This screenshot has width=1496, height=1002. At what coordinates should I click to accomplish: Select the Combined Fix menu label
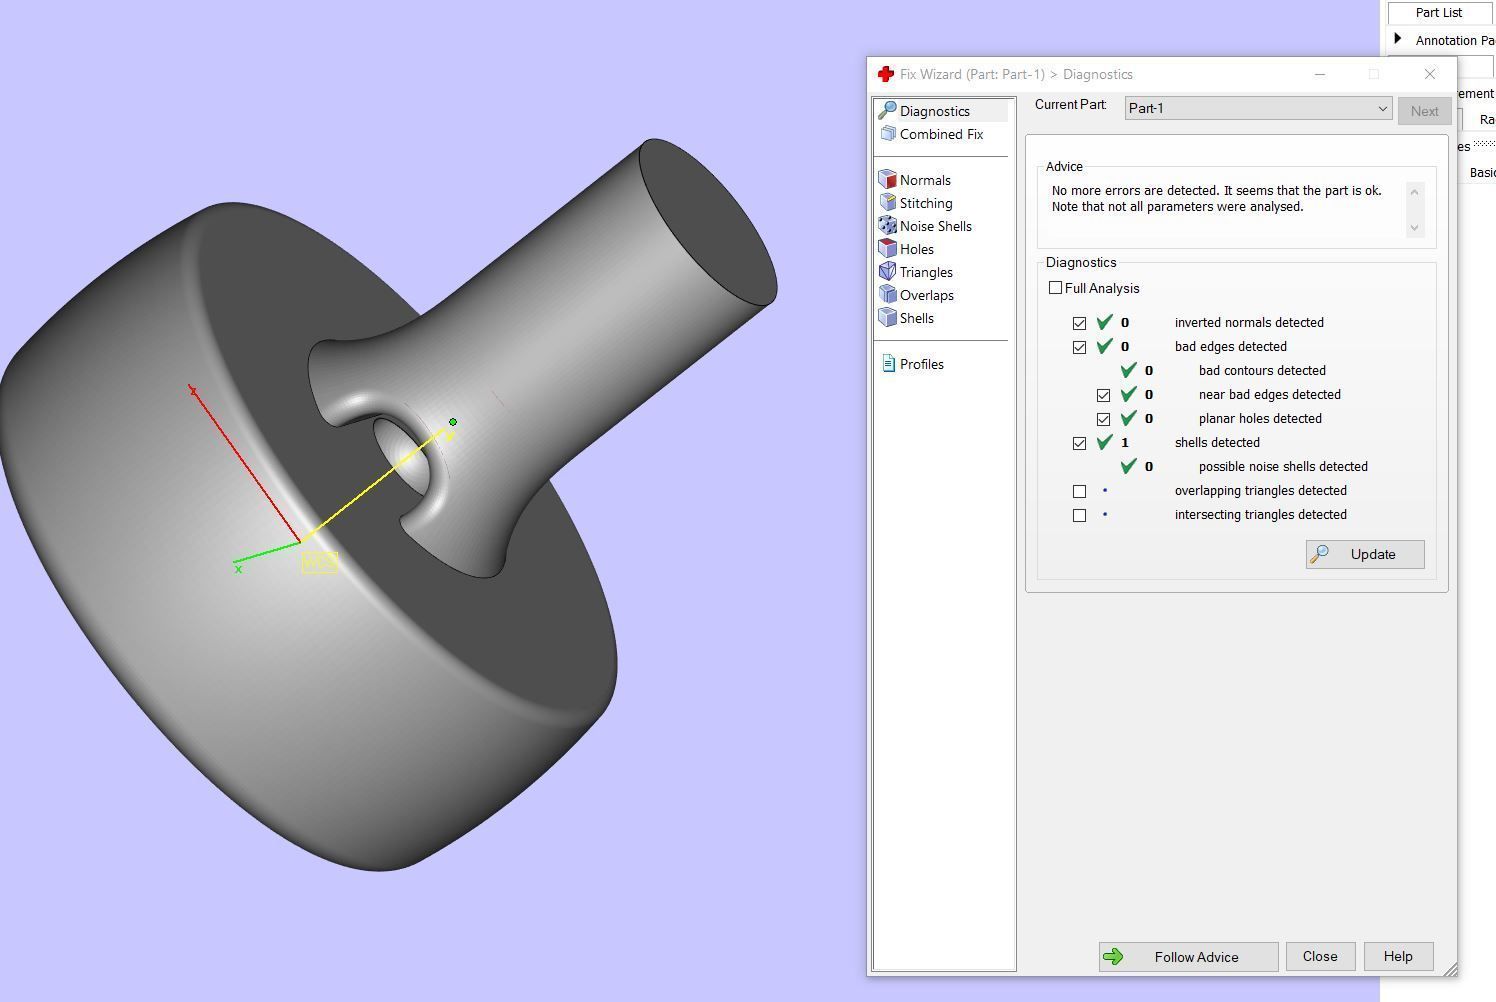click(x=941, y=134)
